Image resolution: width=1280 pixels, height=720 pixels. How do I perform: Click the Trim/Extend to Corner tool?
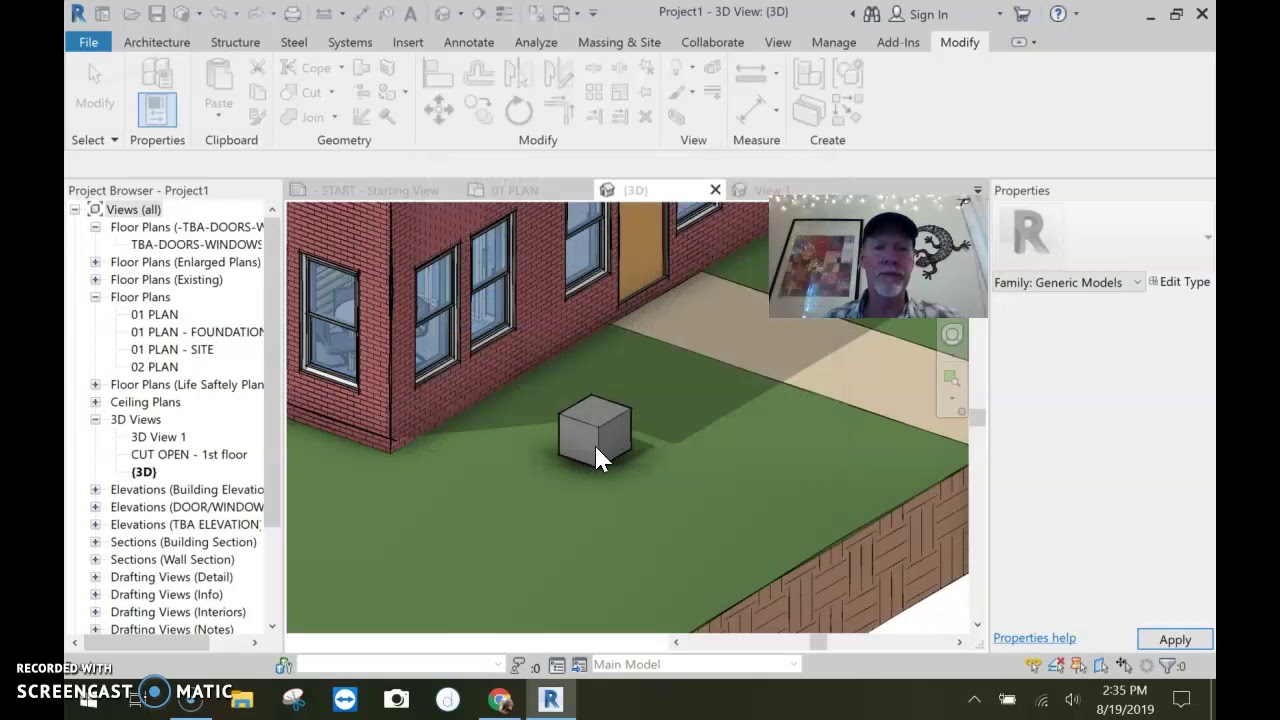[559, 110]
